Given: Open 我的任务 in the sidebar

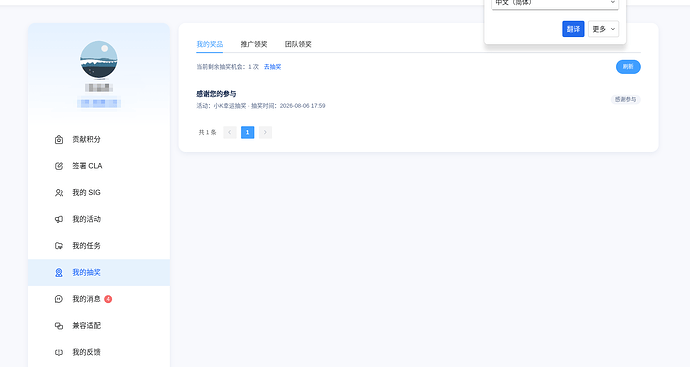Looking at the screenshot, I should pyautogui.click(x=99, y=246).
